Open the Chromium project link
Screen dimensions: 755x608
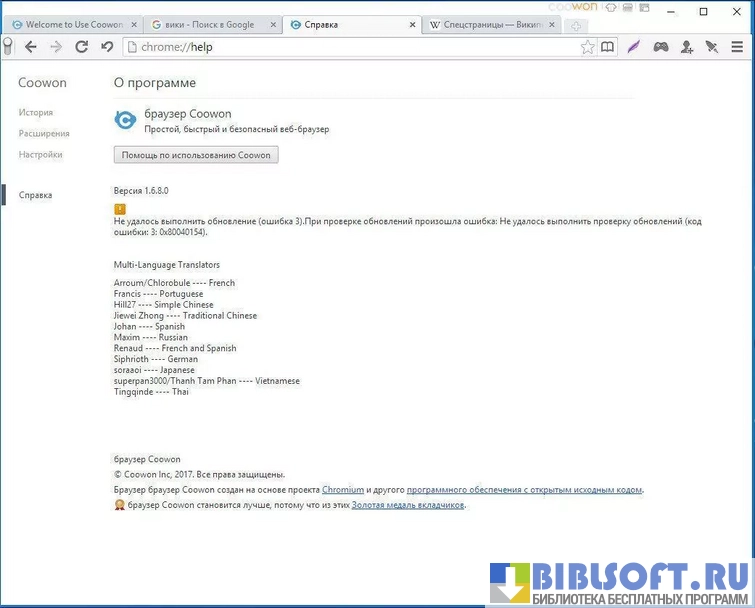[343, 490]
